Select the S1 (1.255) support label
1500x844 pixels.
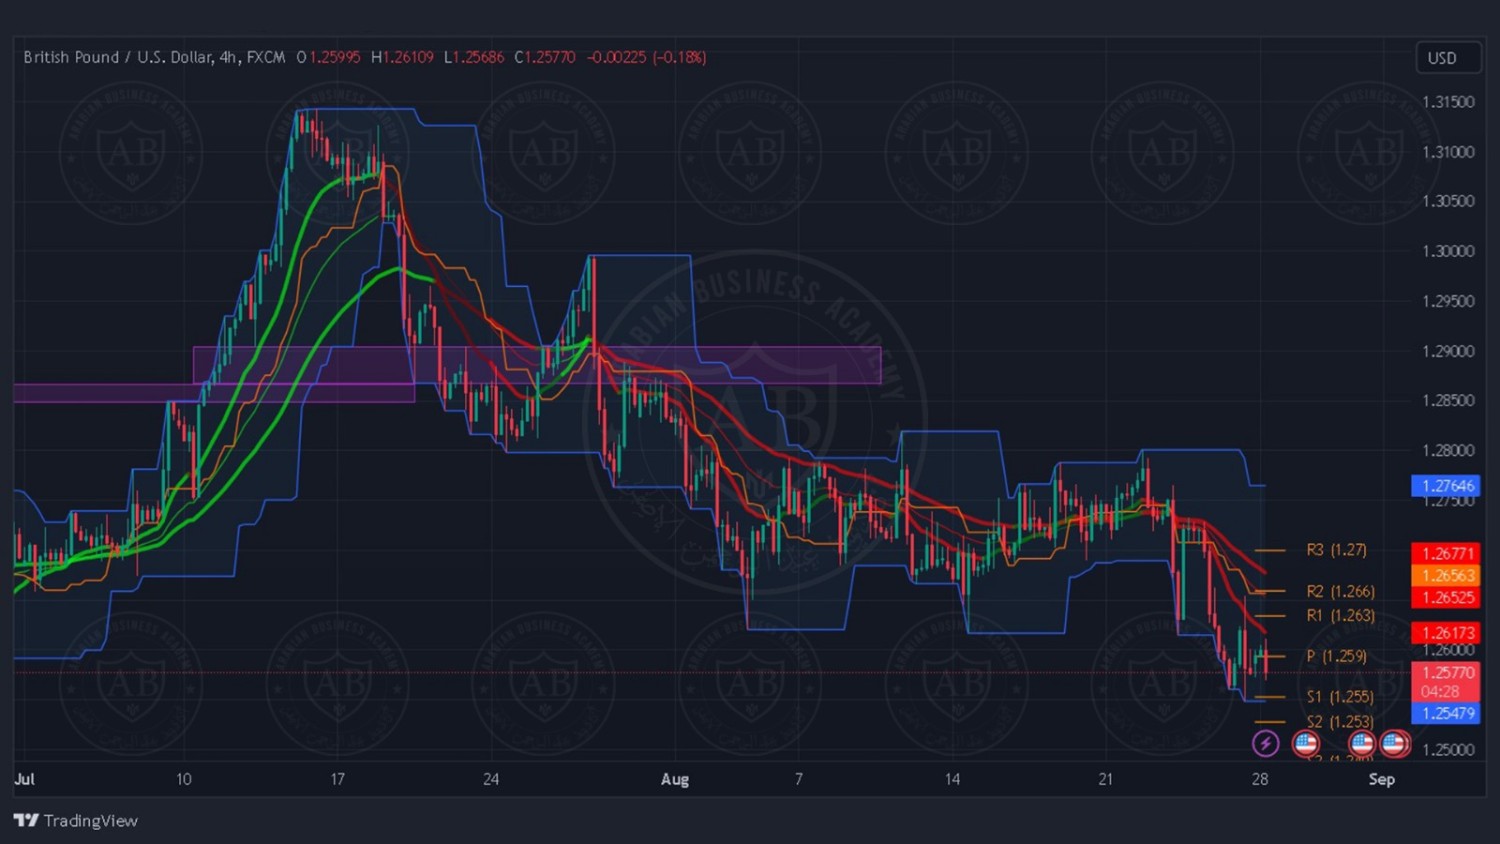pyautogui.click(x=1339, y=696)
